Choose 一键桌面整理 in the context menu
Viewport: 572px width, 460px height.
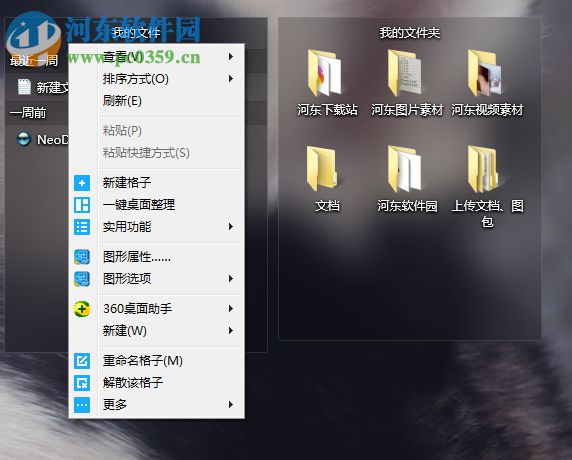click(156, 205)
